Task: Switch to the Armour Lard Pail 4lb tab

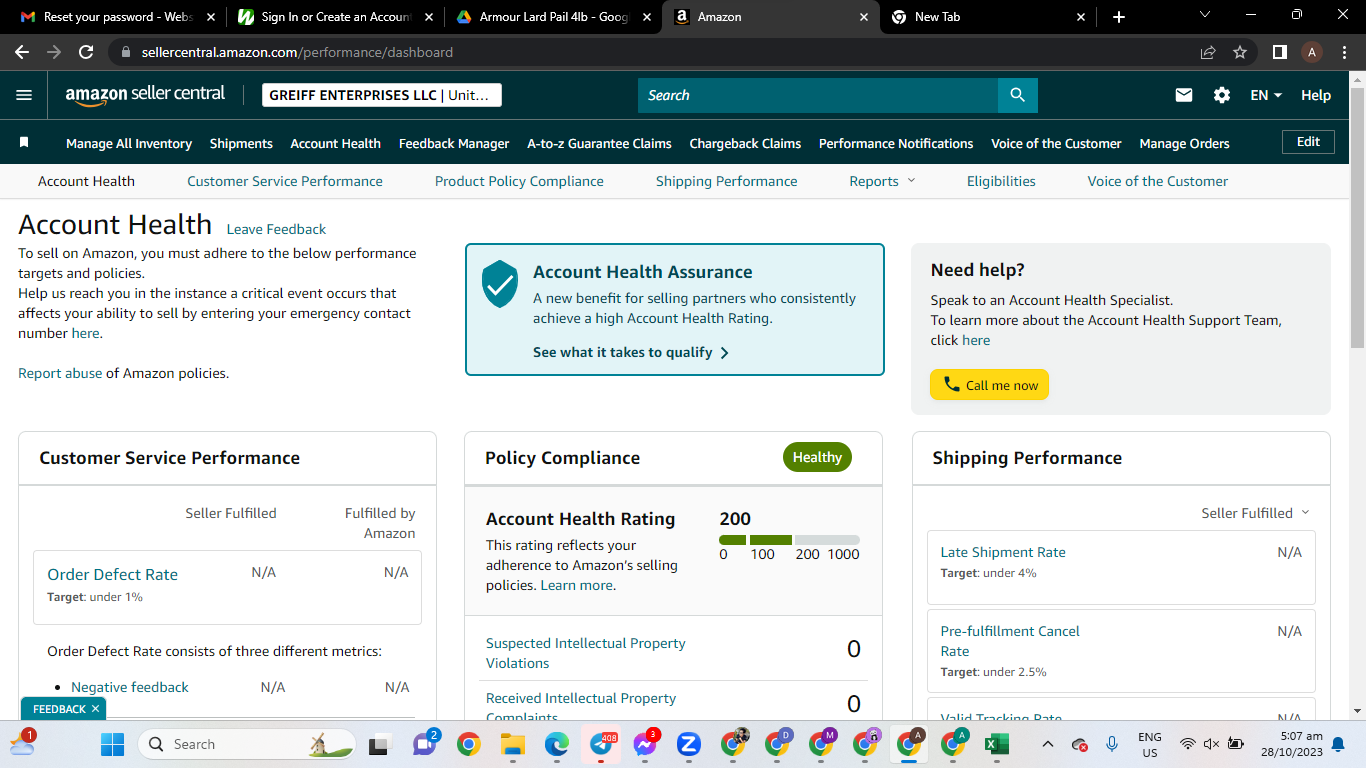Action: pos(553,17)
